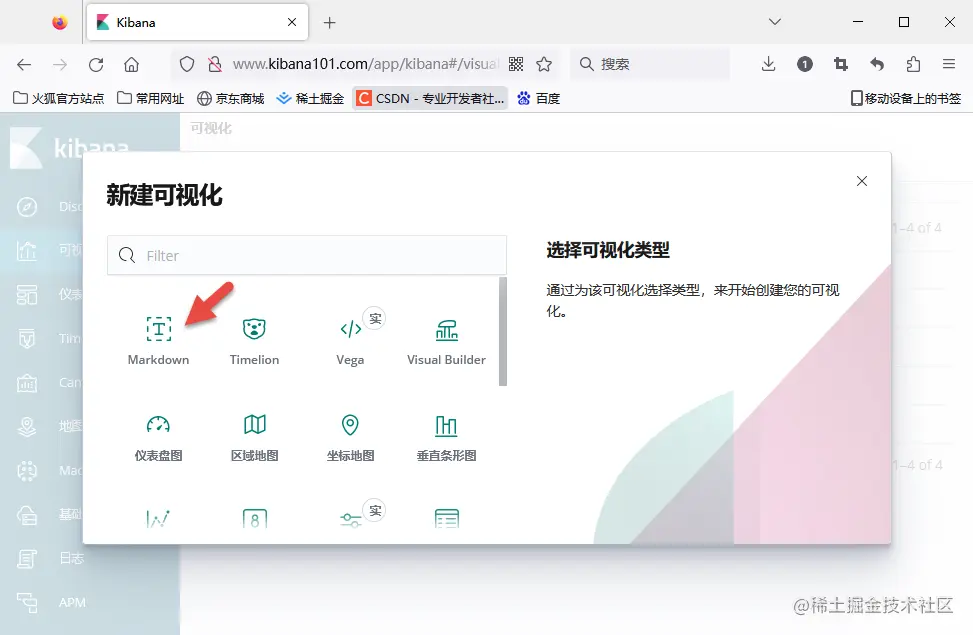Open the browser downloads panel
973x635 pixels.
pos(768,64)
